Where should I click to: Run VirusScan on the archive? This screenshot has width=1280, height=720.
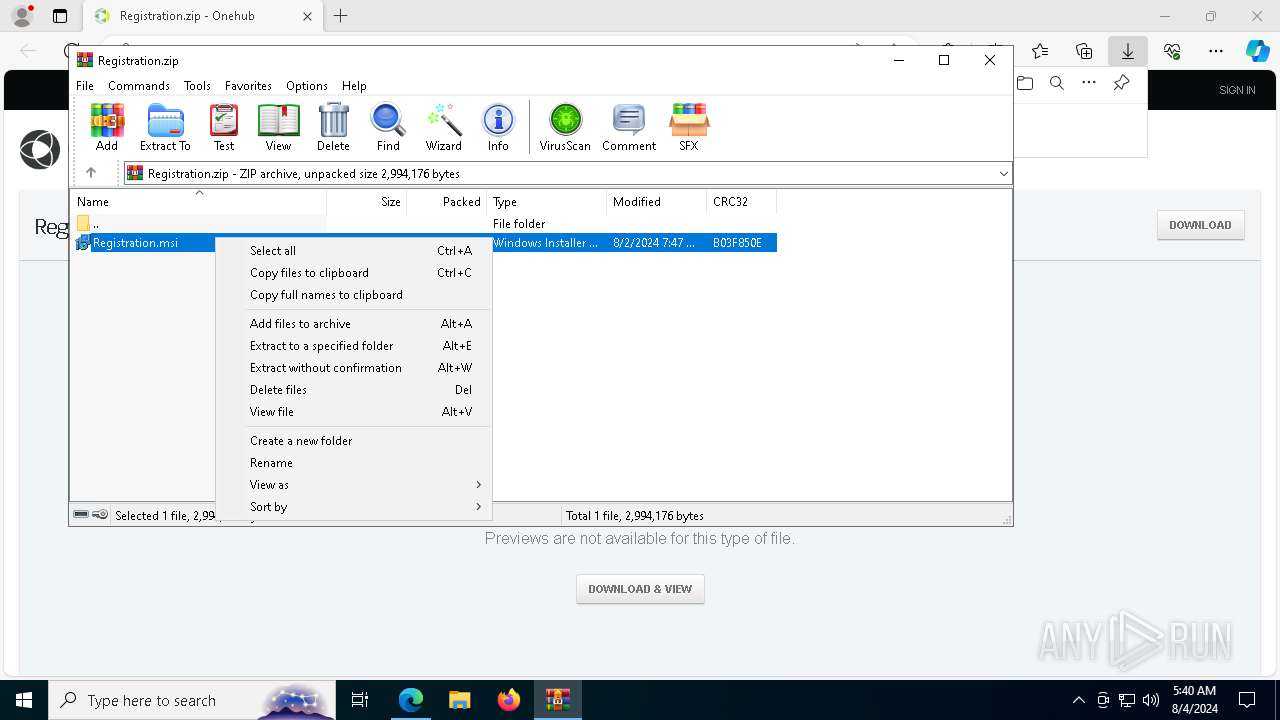565,127
